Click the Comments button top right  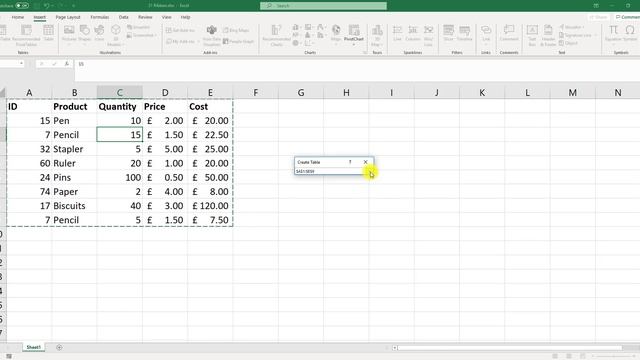point(628,17)
